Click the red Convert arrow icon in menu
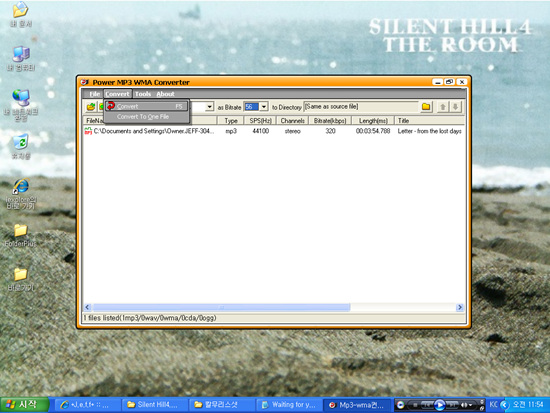The image size is (550, 413). 111,105
